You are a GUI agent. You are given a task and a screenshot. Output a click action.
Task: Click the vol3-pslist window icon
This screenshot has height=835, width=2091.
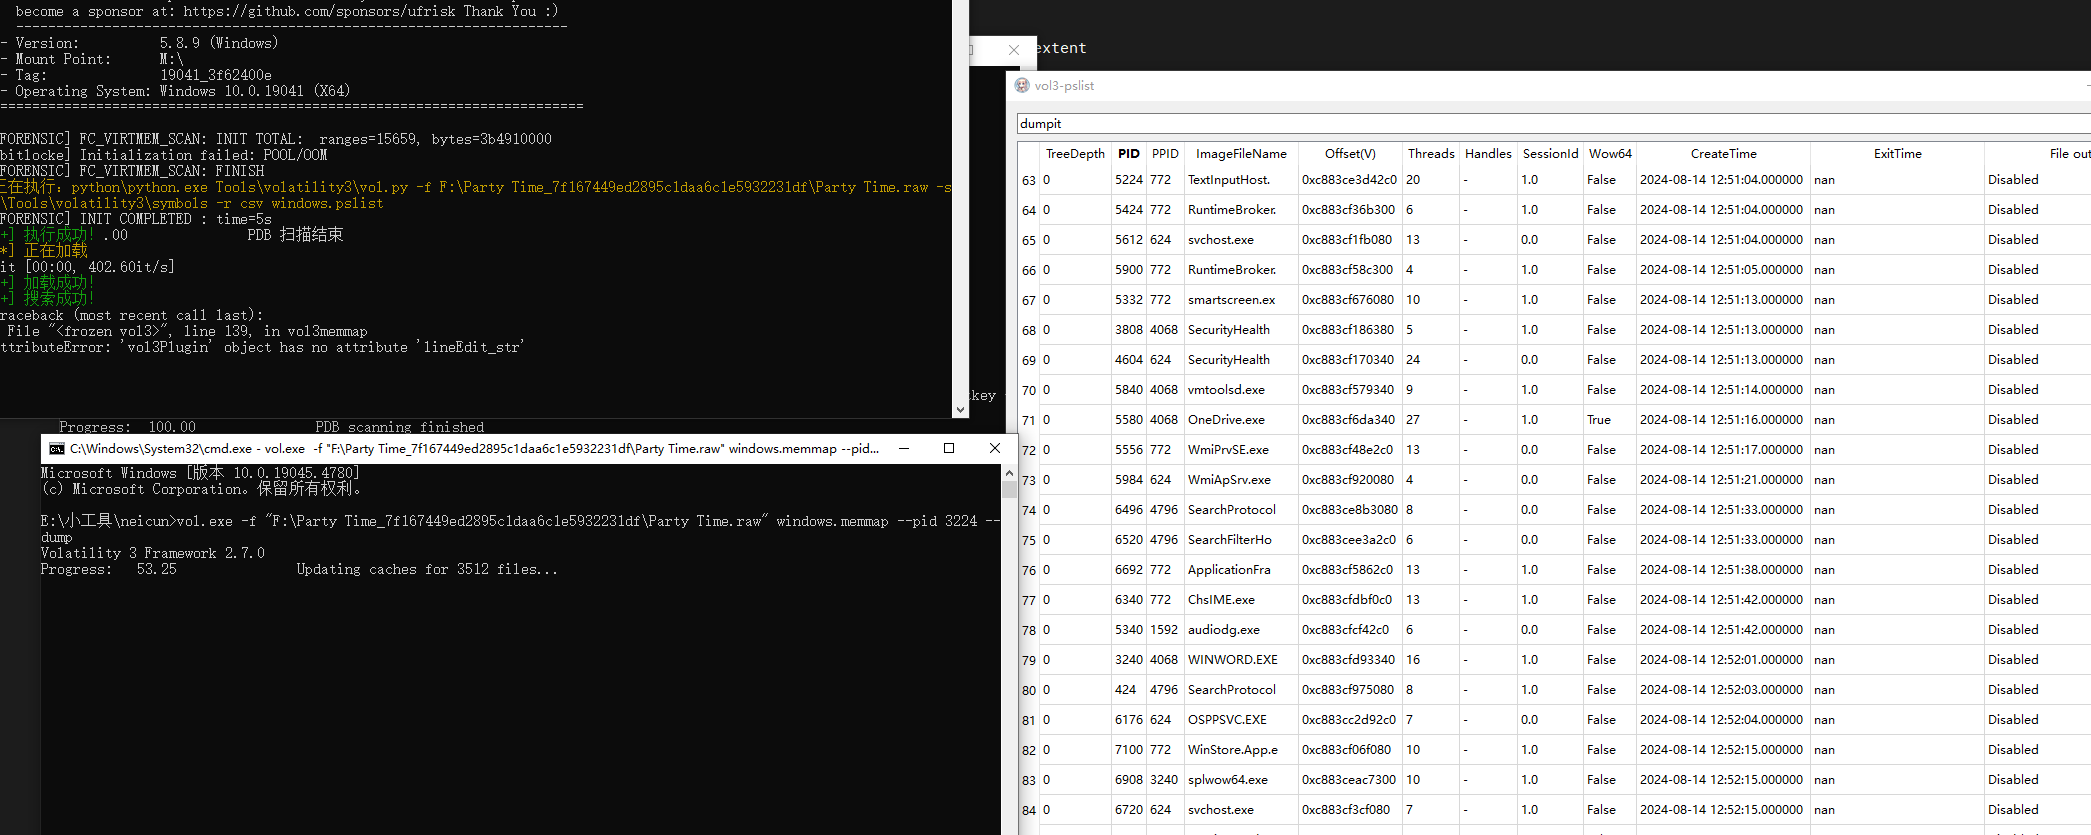[1022, 86]
